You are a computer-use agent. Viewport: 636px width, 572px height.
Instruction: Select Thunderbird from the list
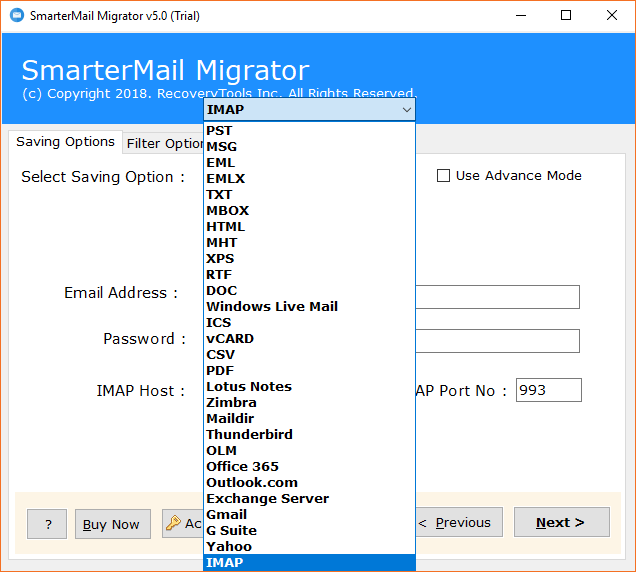pos(309,434)
